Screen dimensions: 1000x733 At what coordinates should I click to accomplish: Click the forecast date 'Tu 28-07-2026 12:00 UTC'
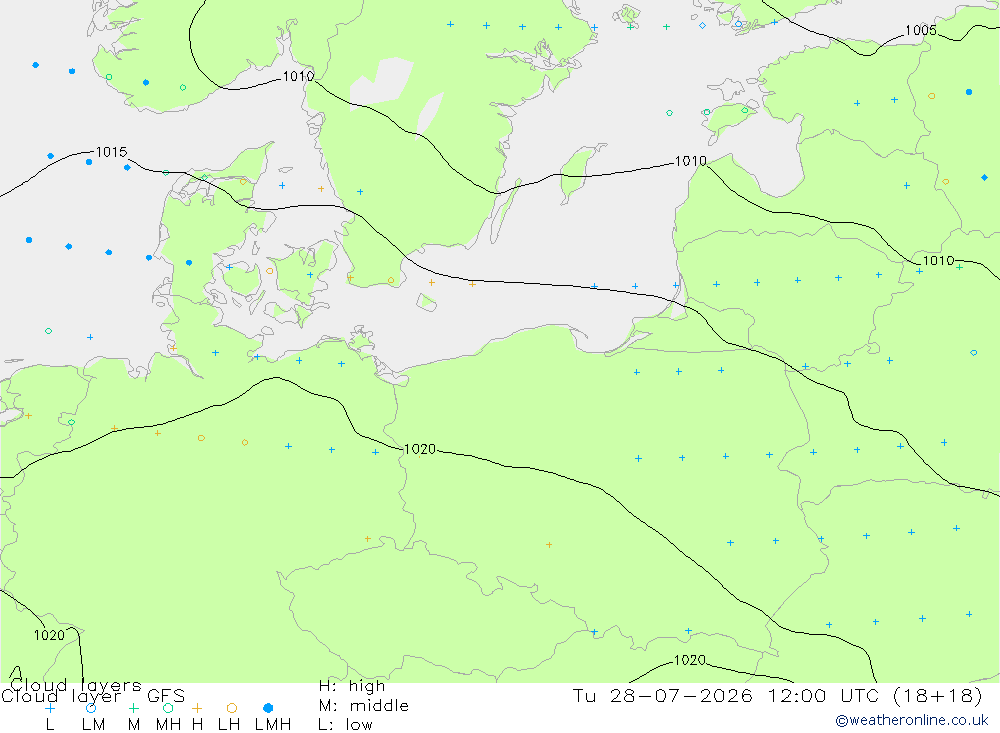tap(724, 695)
